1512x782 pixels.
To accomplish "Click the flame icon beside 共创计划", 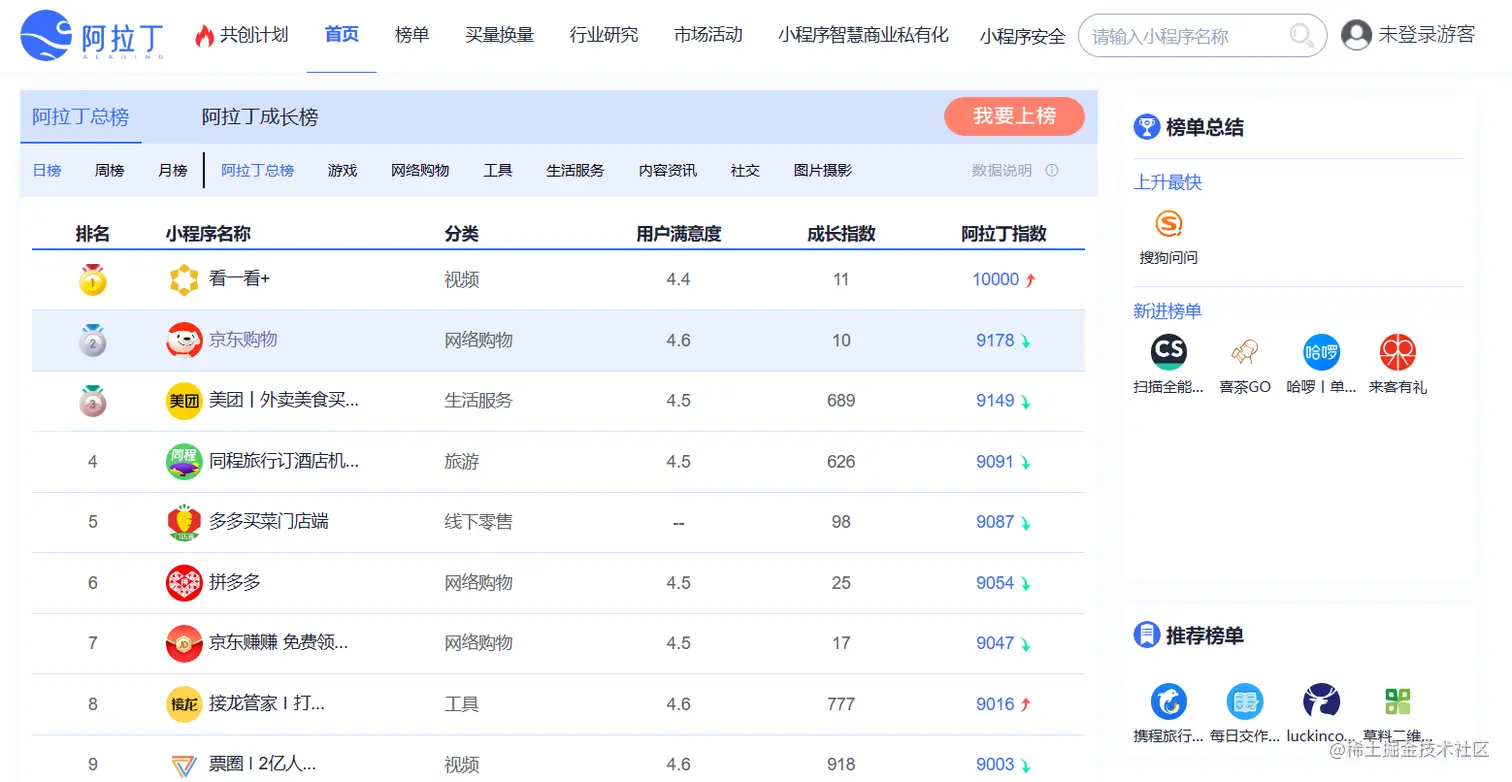I will (x=204, y=36).
